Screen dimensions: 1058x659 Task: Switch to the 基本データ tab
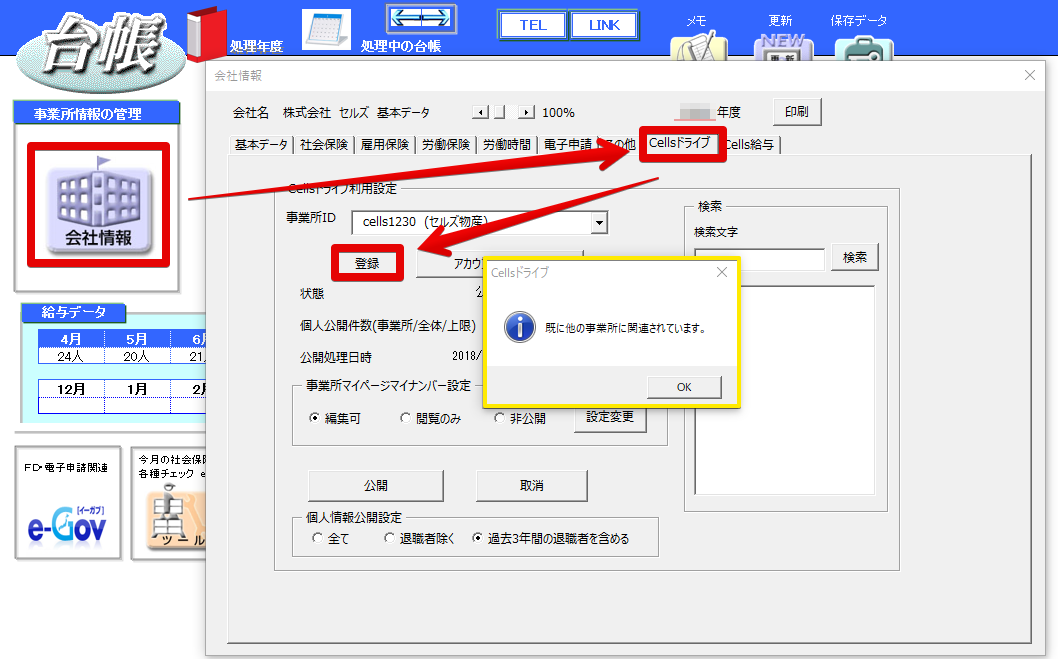tap(261, 144)
